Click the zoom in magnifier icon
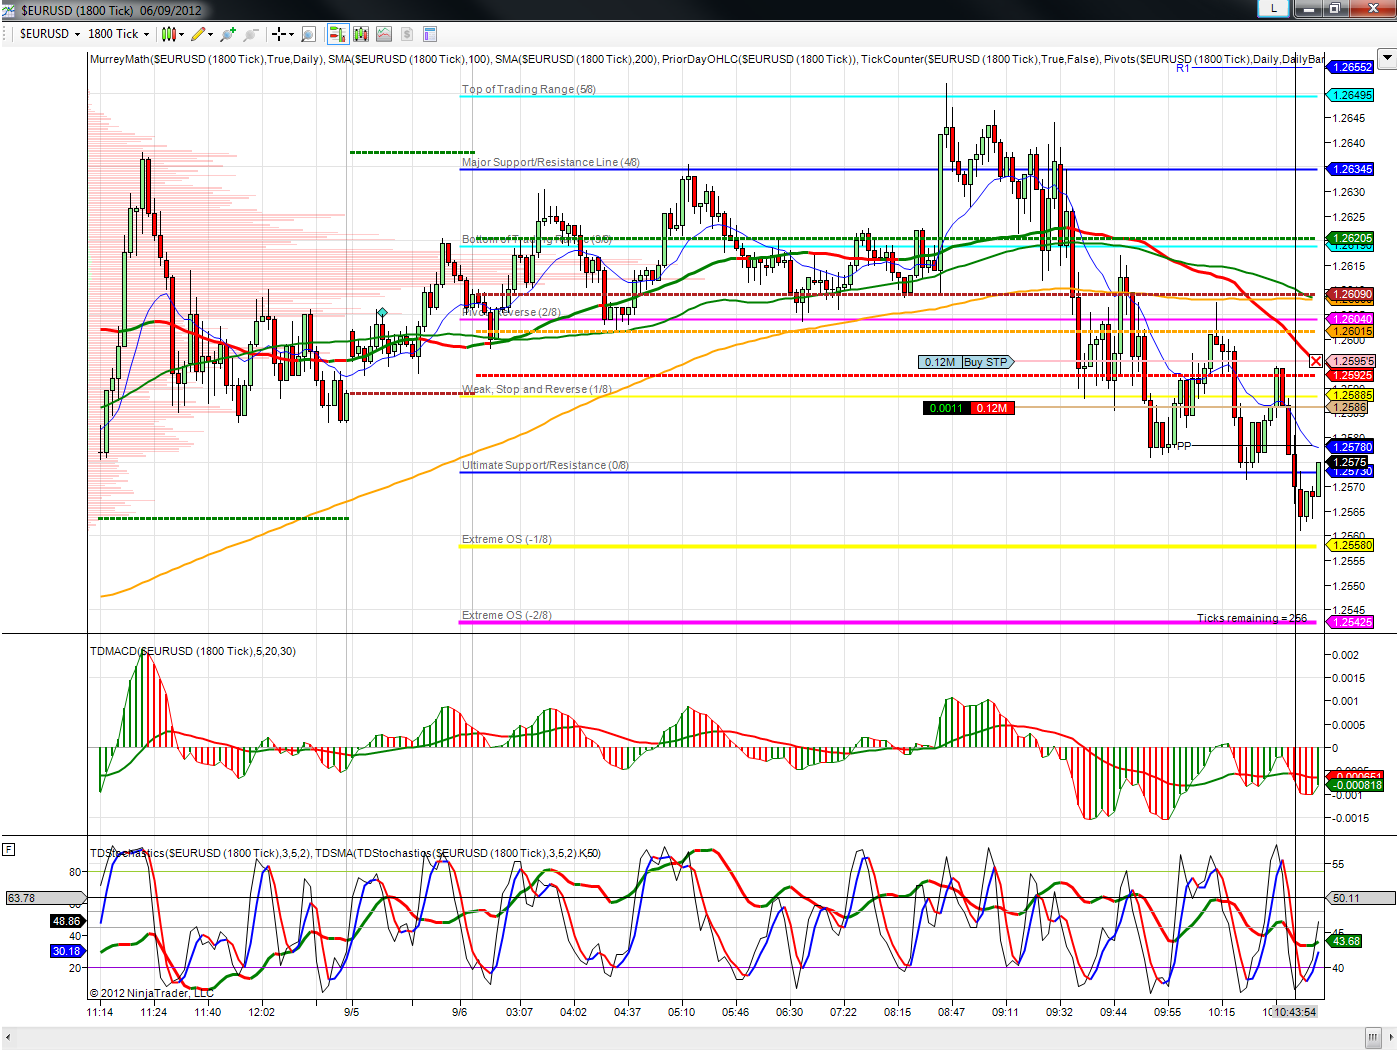 point(228,34)
